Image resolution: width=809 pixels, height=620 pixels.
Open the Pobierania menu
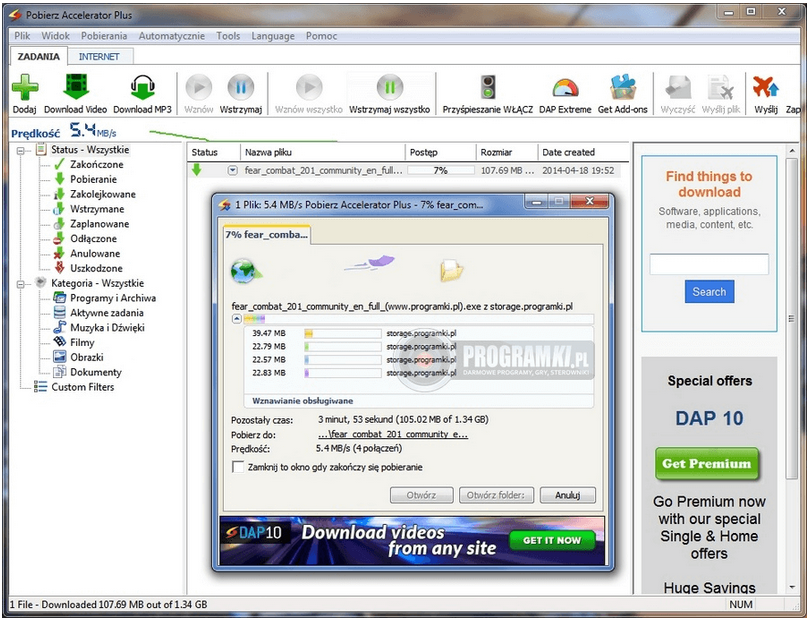104,36
